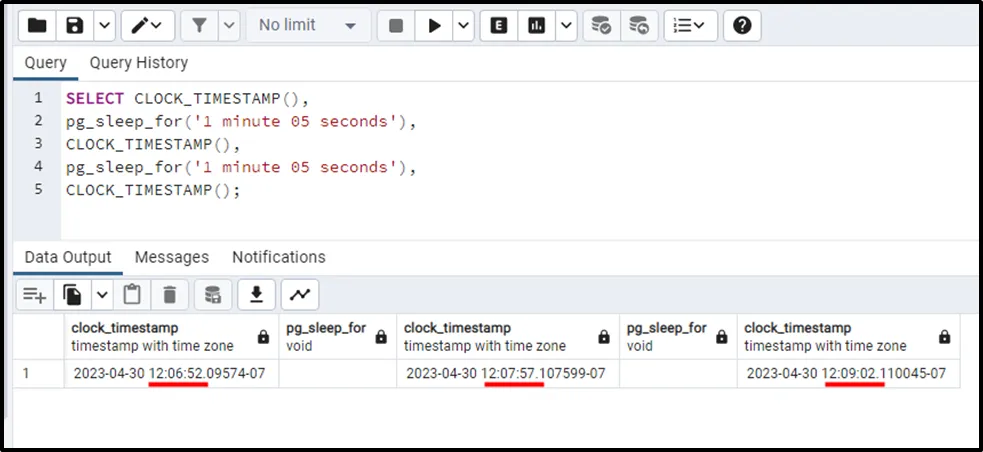Download results with the download arrow icon
This screenshot has width=983, height=452.
(x=256, y=294)
